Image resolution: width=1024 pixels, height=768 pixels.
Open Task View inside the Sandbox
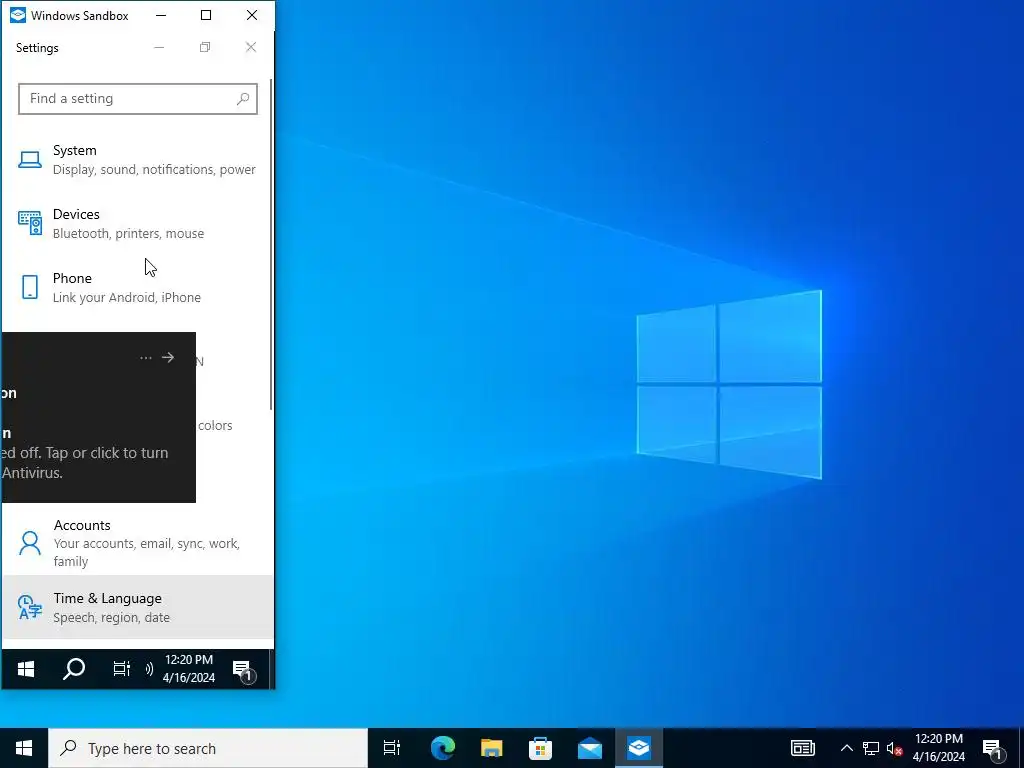pos(121,669)
